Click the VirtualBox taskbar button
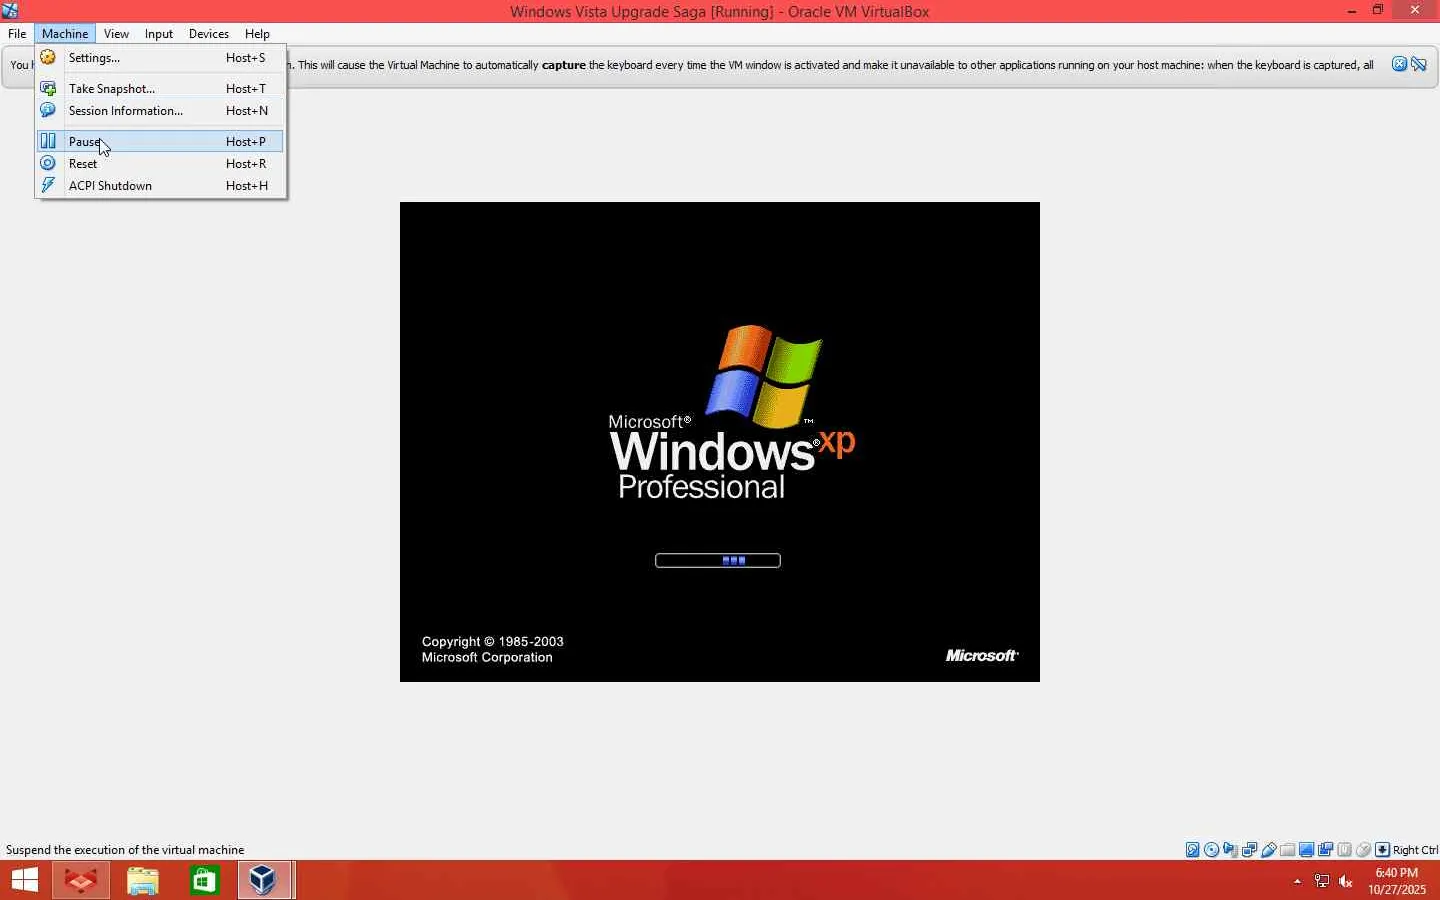 264,880
